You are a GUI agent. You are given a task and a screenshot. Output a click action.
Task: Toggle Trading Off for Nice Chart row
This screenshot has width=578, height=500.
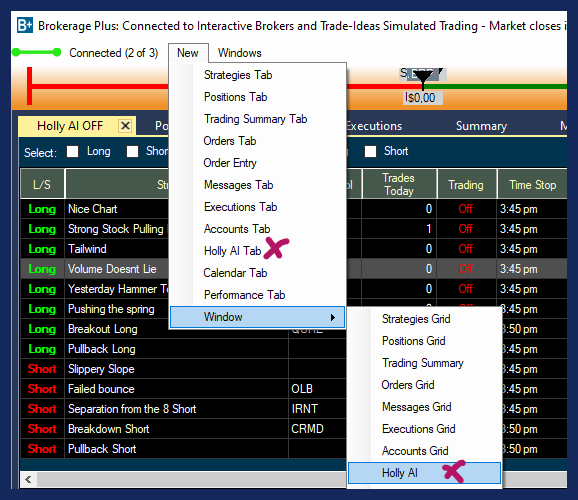[x=466, y=209]
